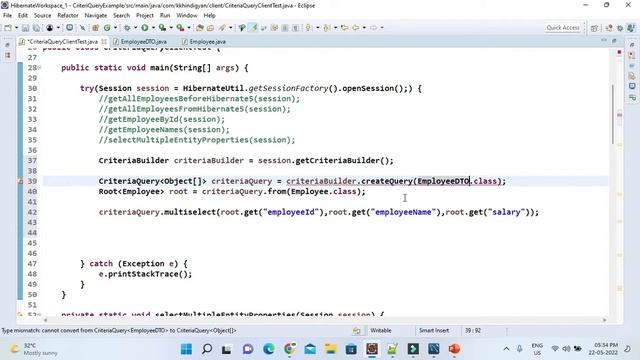
Task: Open Microsoft Edge from the taskbar
Action: tap(269, 349)
